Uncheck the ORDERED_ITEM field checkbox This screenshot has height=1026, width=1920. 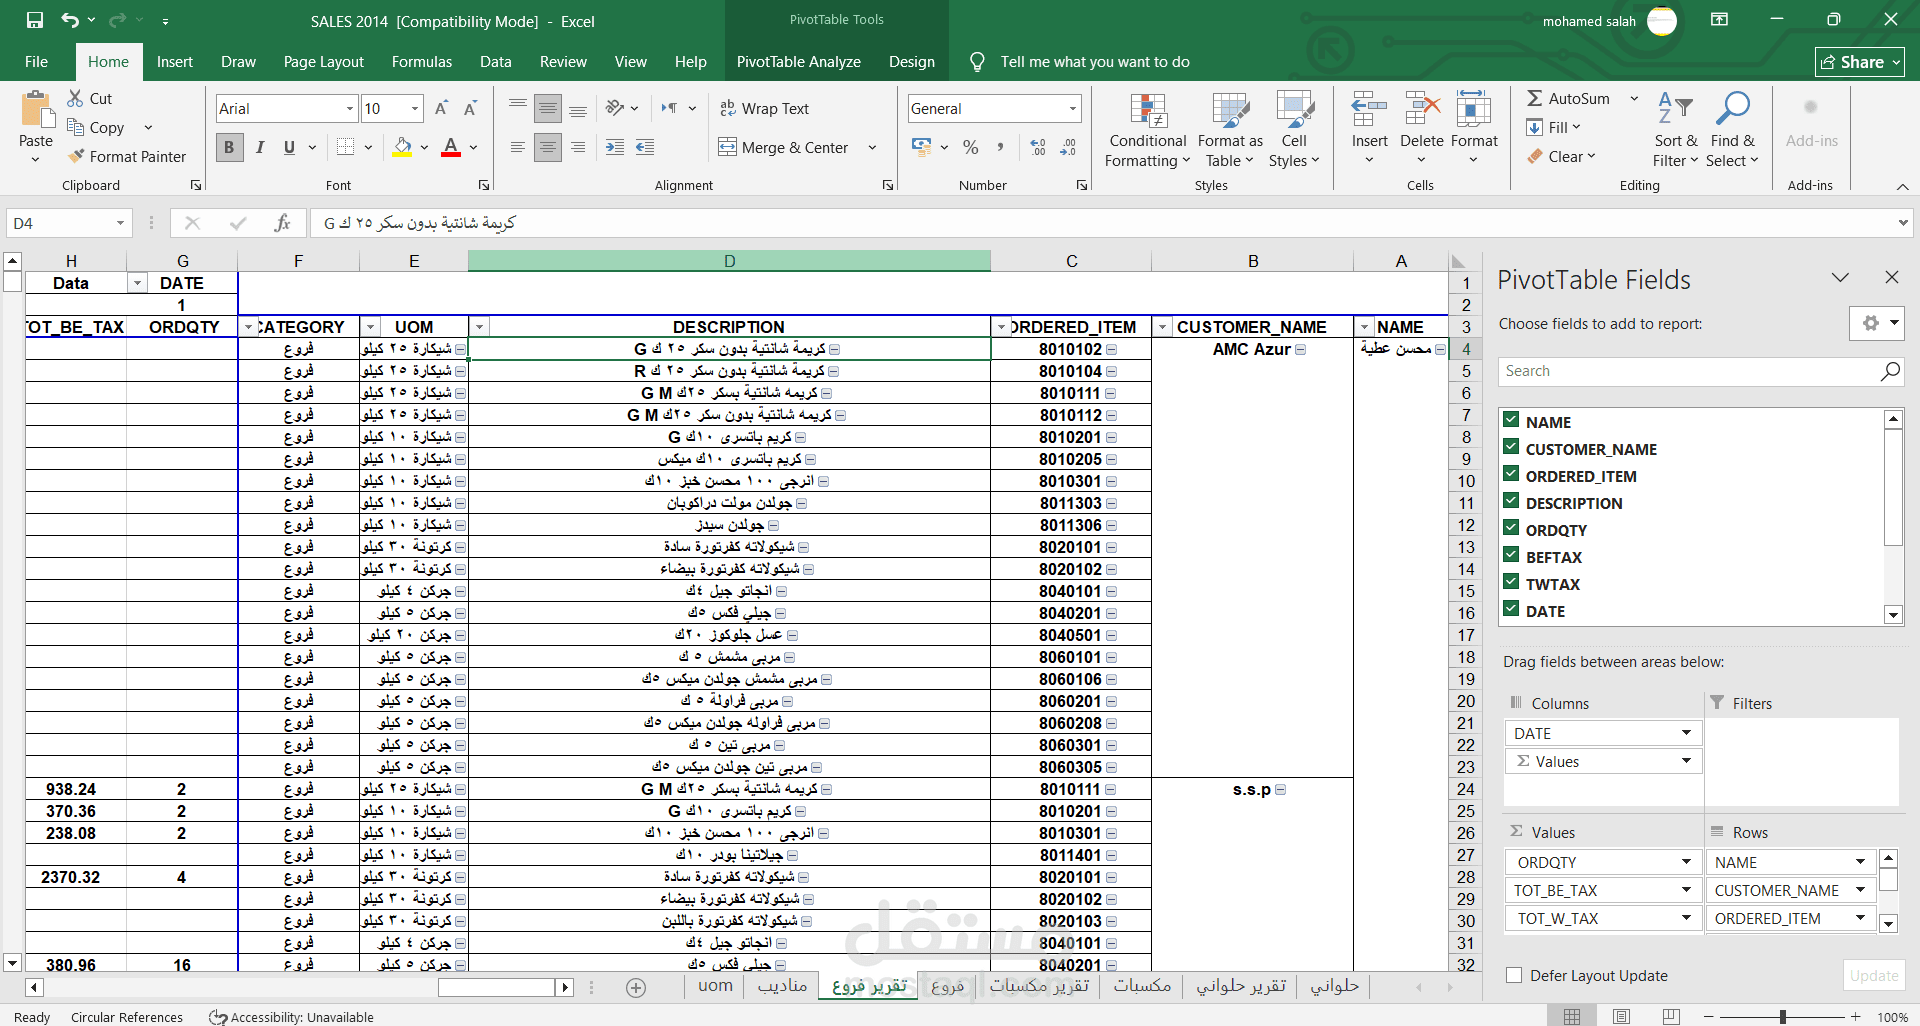point(1511,474)
